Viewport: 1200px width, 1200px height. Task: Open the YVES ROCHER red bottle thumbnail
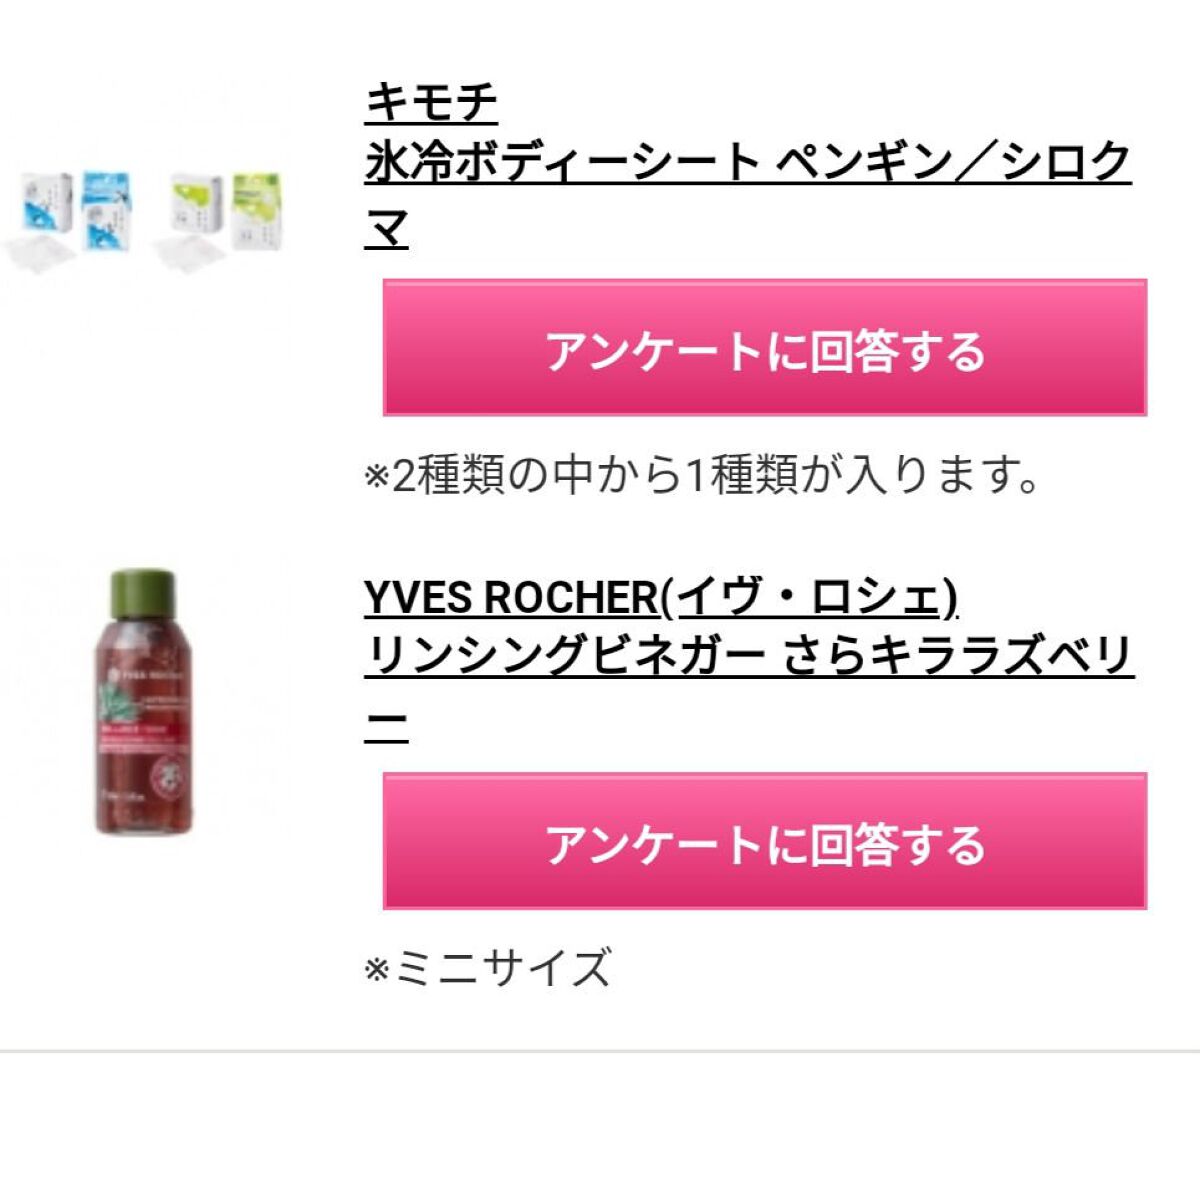(x=137, y=701)
